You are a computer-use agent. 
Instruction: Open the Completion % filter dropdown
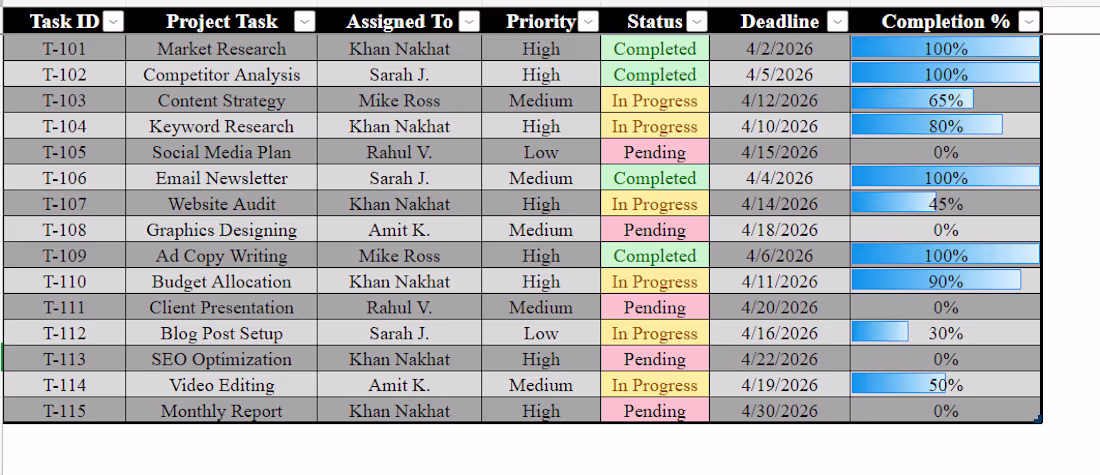coord(1028,22)
